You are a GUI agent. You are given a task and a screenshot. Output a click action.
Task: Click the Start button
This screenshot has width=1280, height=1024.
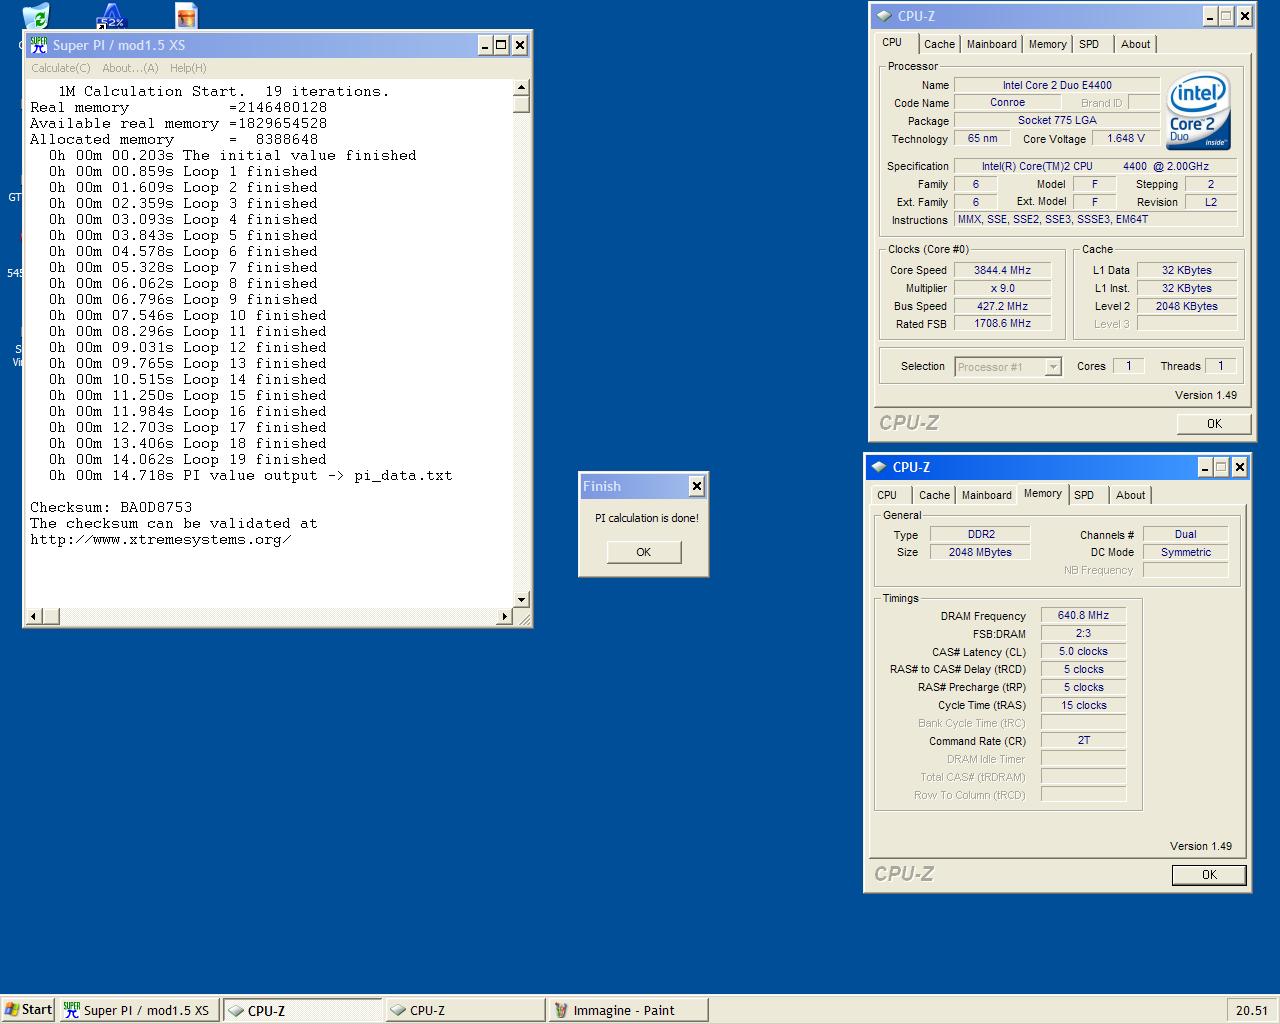point(28,1010)
